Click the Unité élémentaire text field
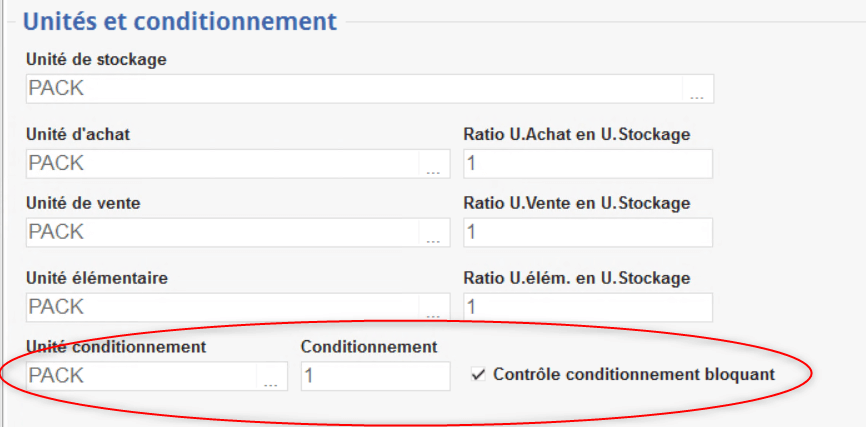 220,306
